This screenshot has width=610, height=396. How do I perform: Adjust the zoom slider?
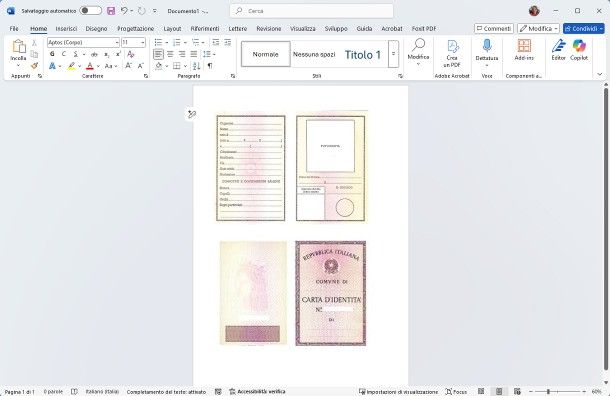[x=548, y=391]
